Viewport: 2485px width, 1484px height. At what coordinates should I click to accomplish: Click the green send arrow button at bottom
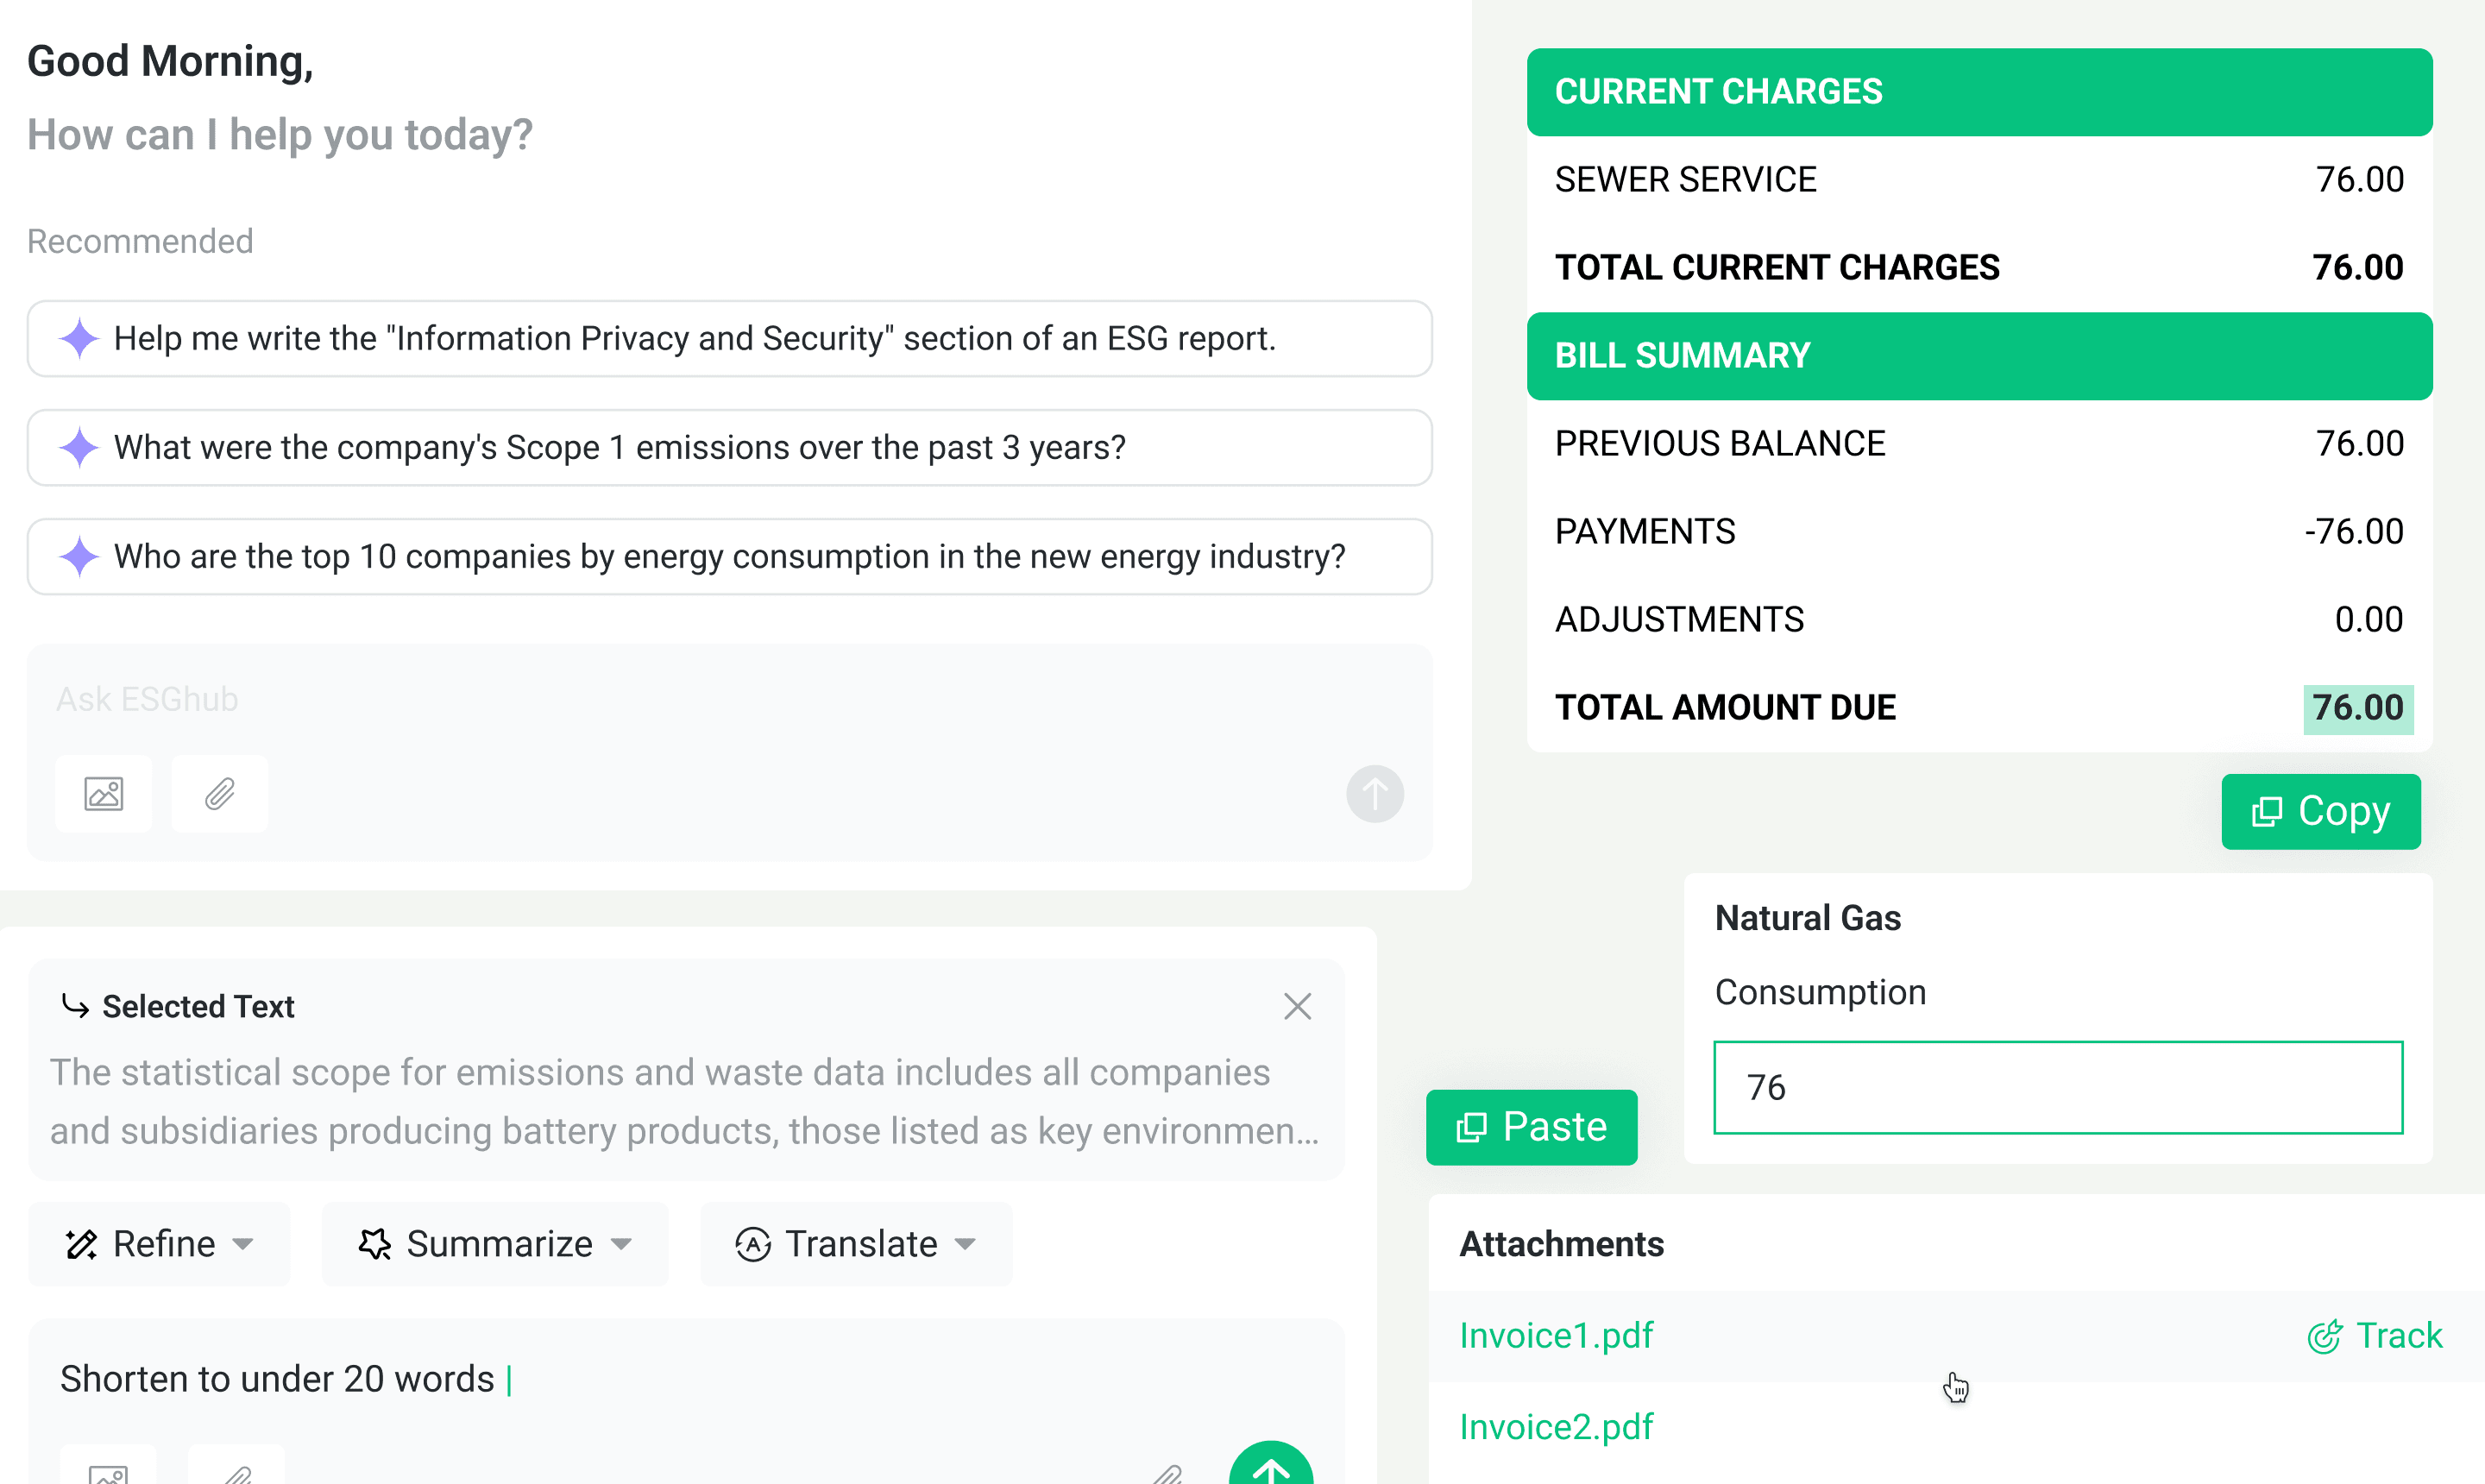click(x=1270, y=1466)
